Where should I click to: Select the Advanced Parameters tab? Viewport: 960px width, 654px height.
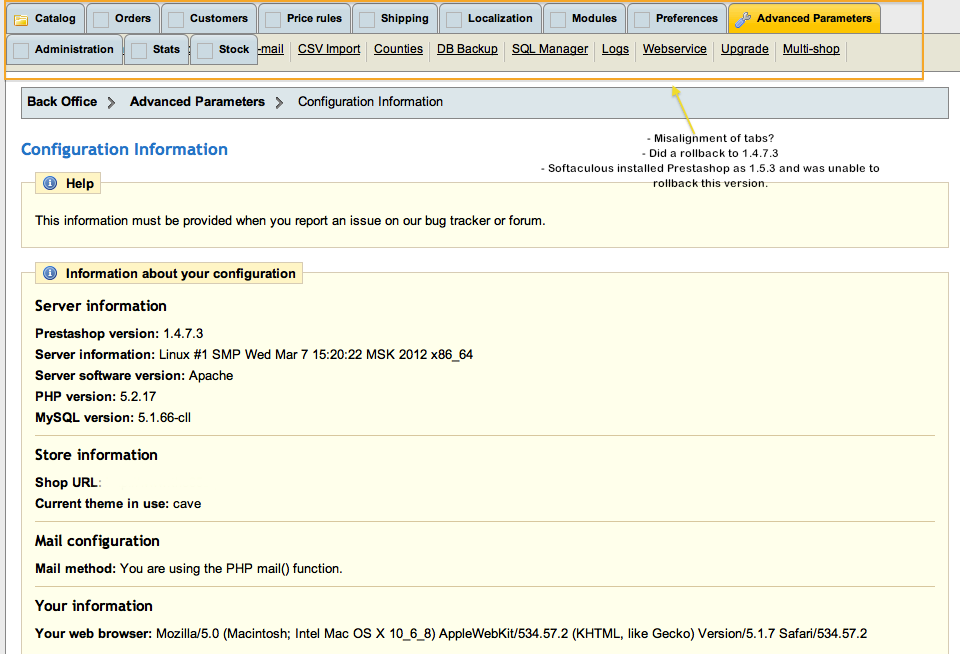804,18
